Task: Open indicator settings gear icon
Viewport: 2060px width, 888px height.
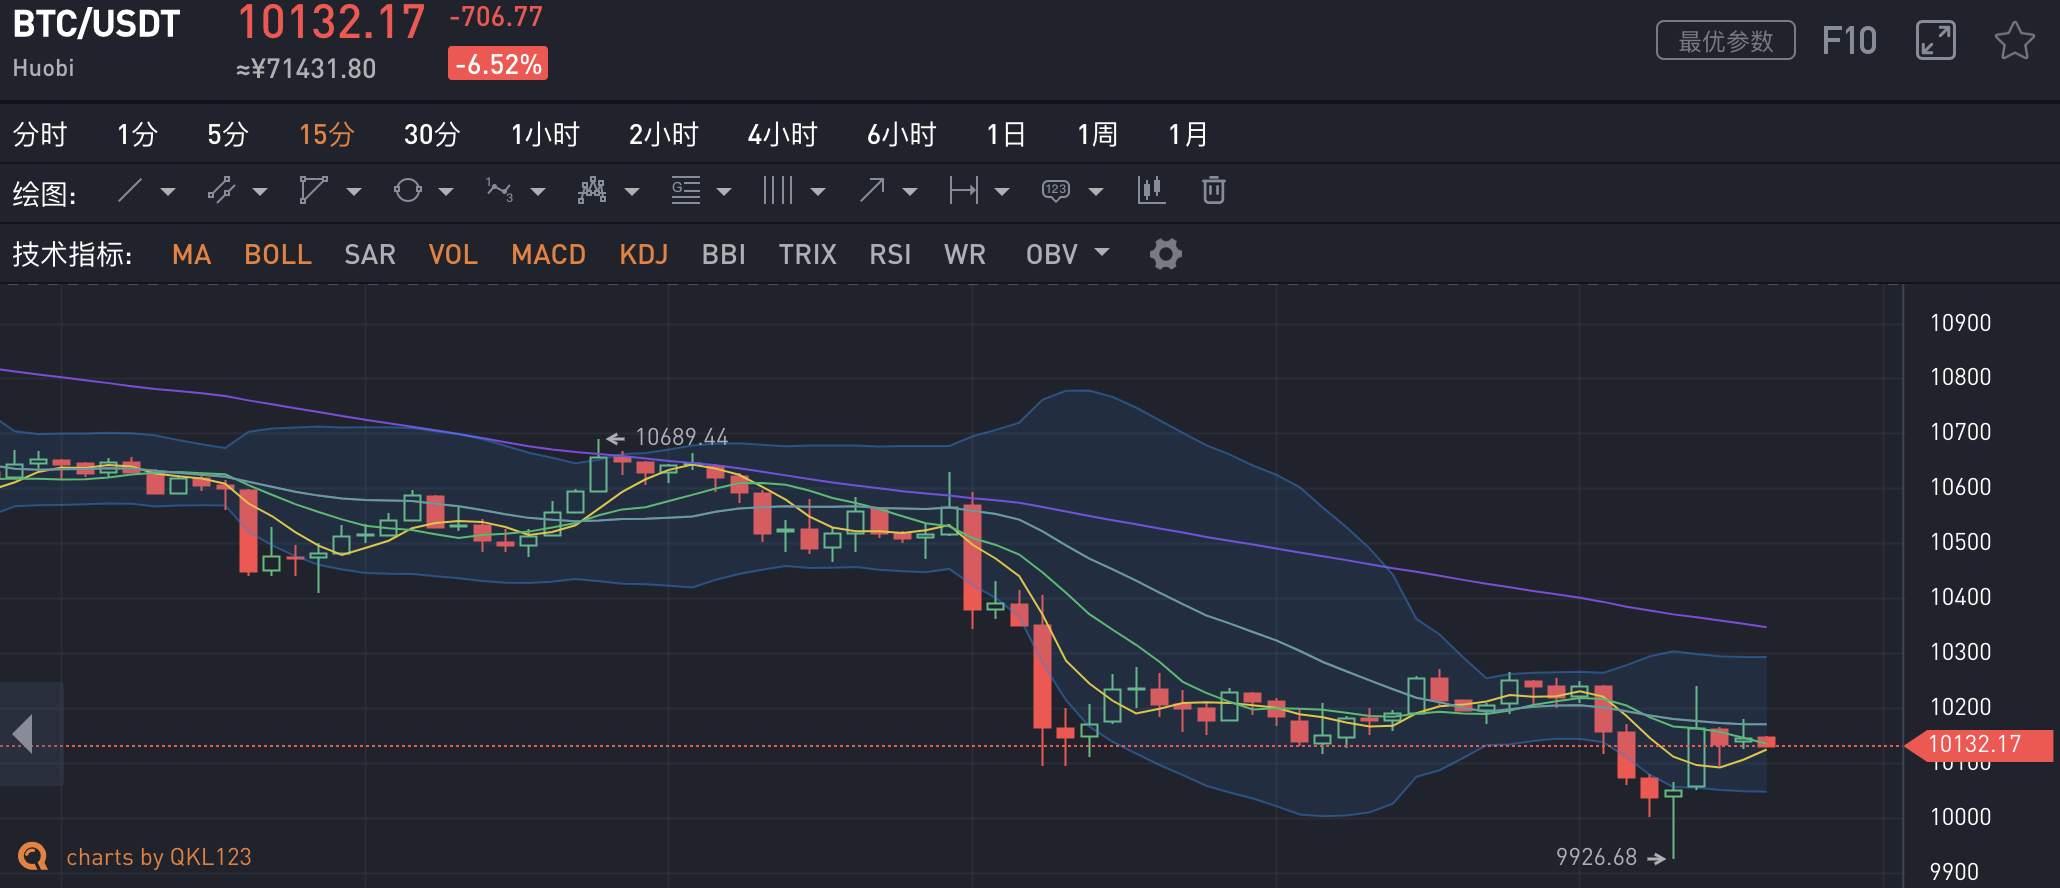Action: pos(1165,254)
